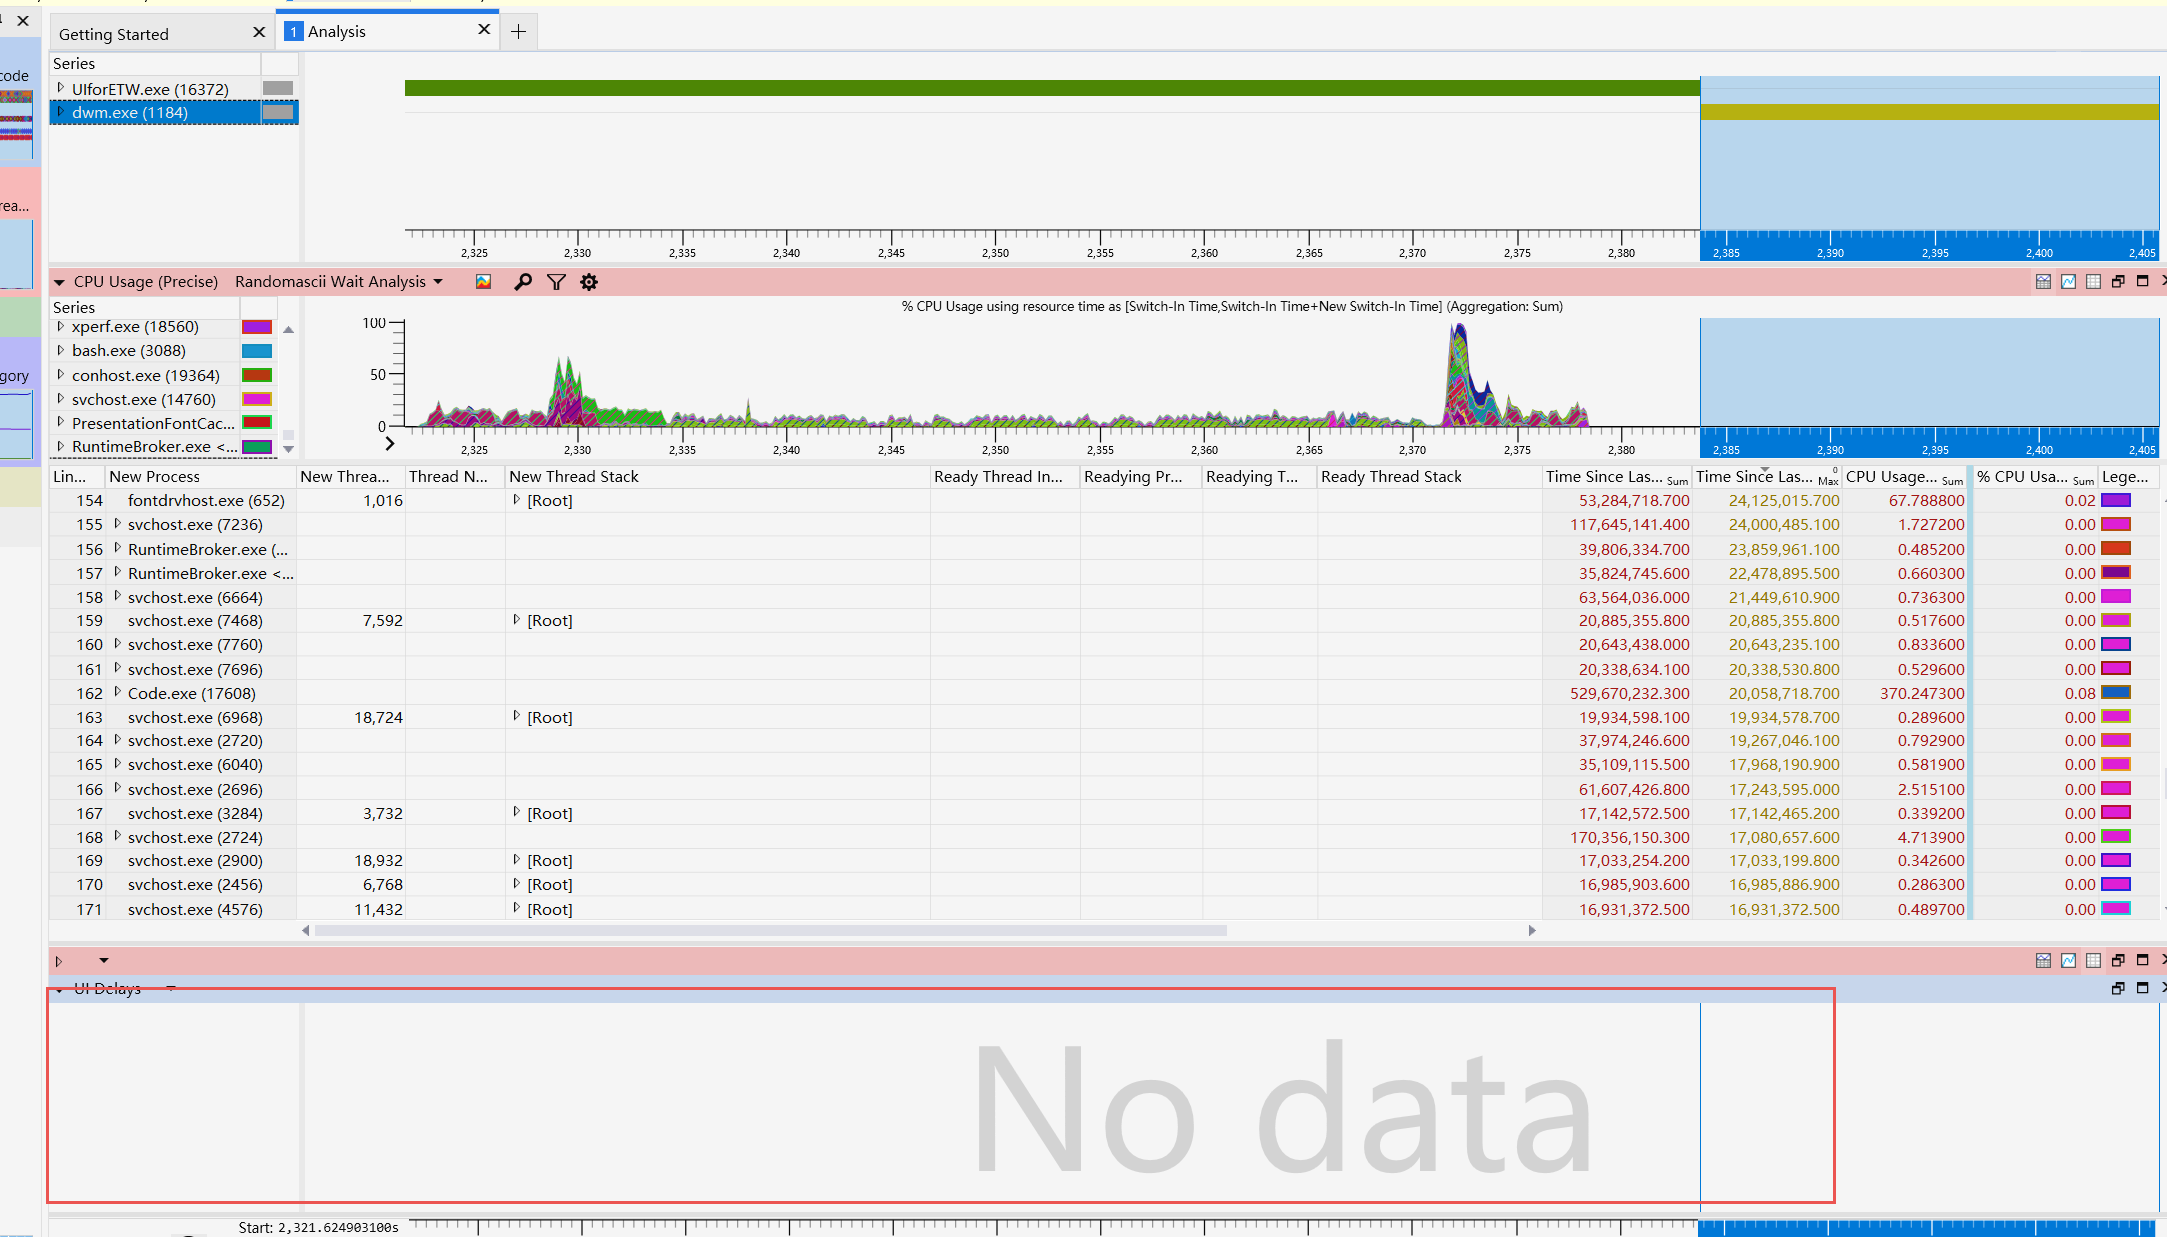
Task: Sort by the Ready Thread Stack column header
Action: click(1390, 477)
